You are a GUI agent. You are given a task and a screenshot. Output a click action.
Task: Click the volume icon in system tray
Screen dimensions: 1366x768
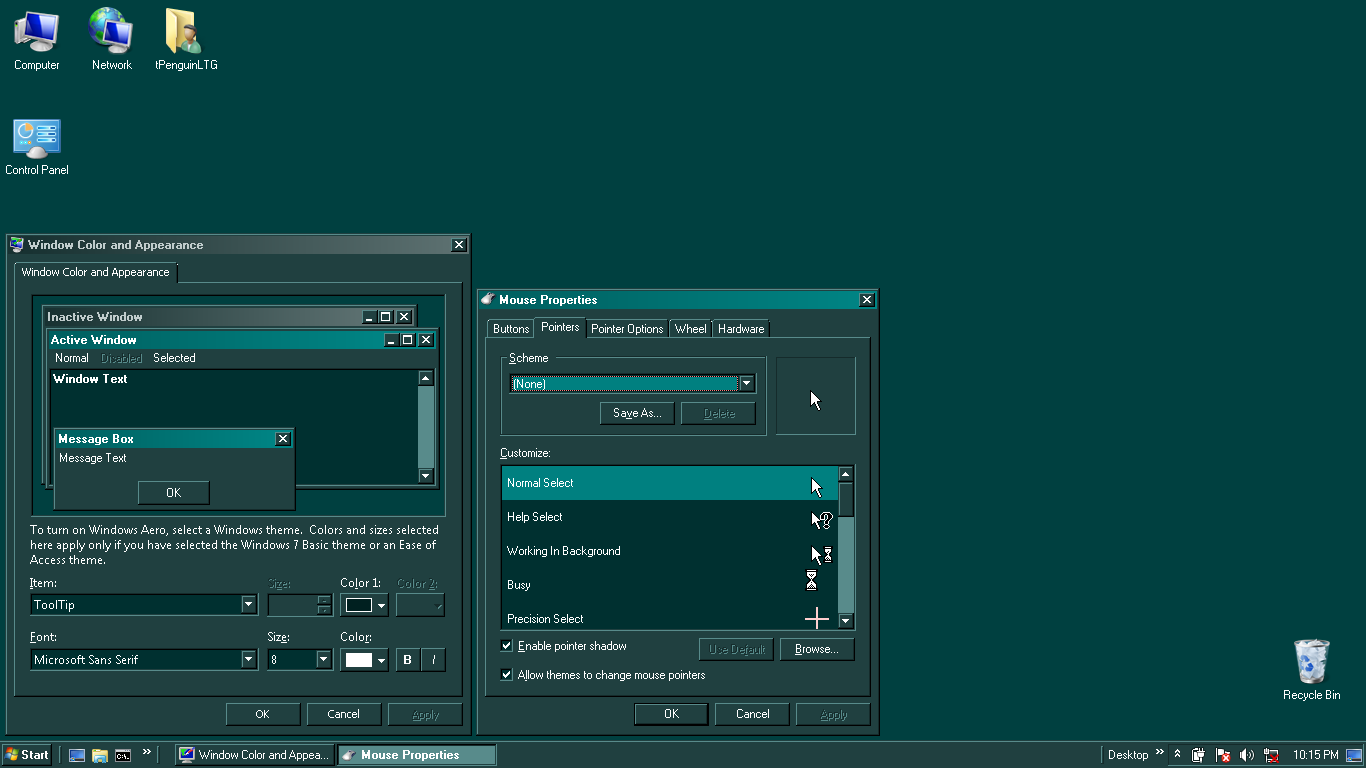pyautogui.click(x=1247, y=755)
